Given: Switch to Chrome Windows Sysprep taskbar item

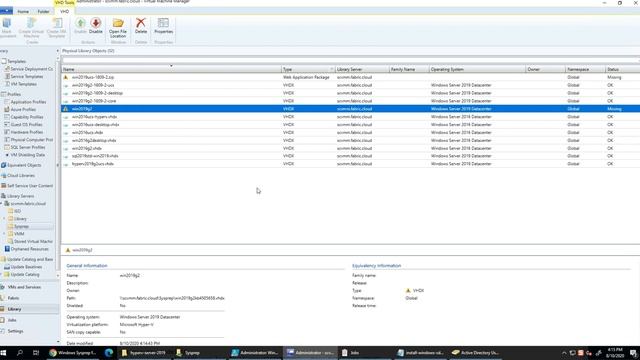Looking at the screenshot, I should tap(73, 353).
